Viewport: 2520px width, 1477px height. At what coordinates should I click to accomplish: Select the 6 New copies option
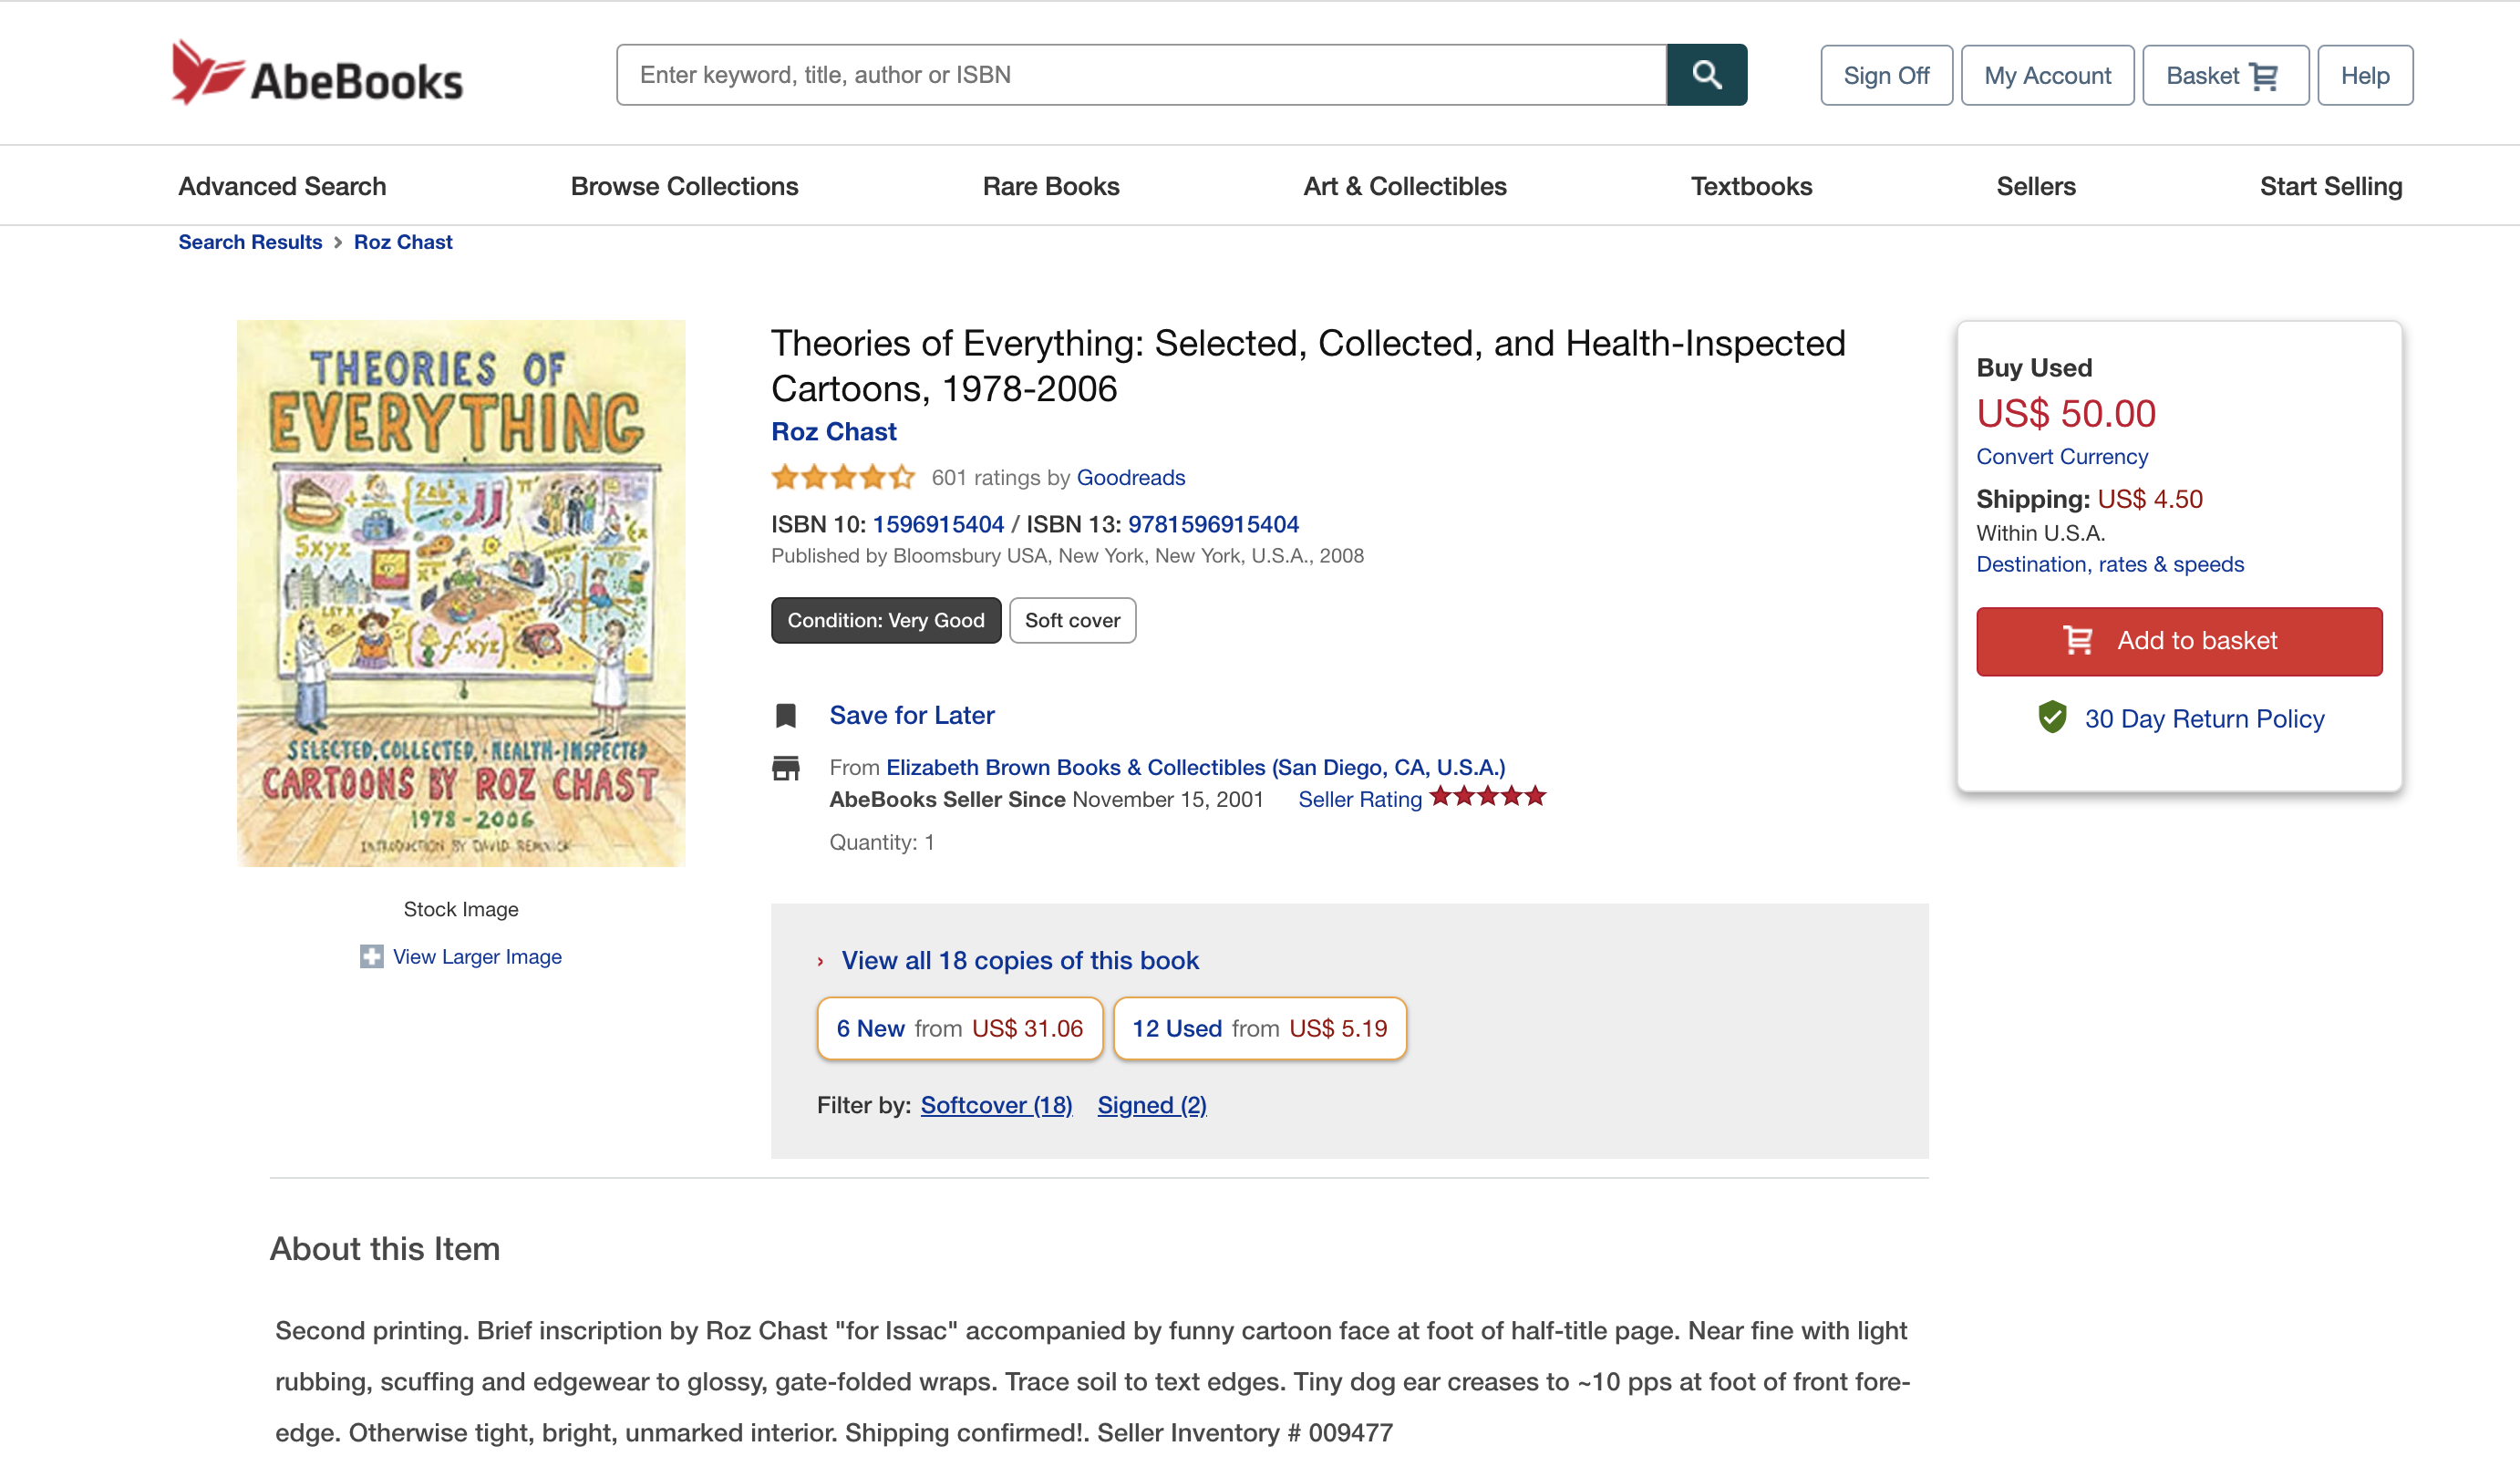click(959, 1028)
